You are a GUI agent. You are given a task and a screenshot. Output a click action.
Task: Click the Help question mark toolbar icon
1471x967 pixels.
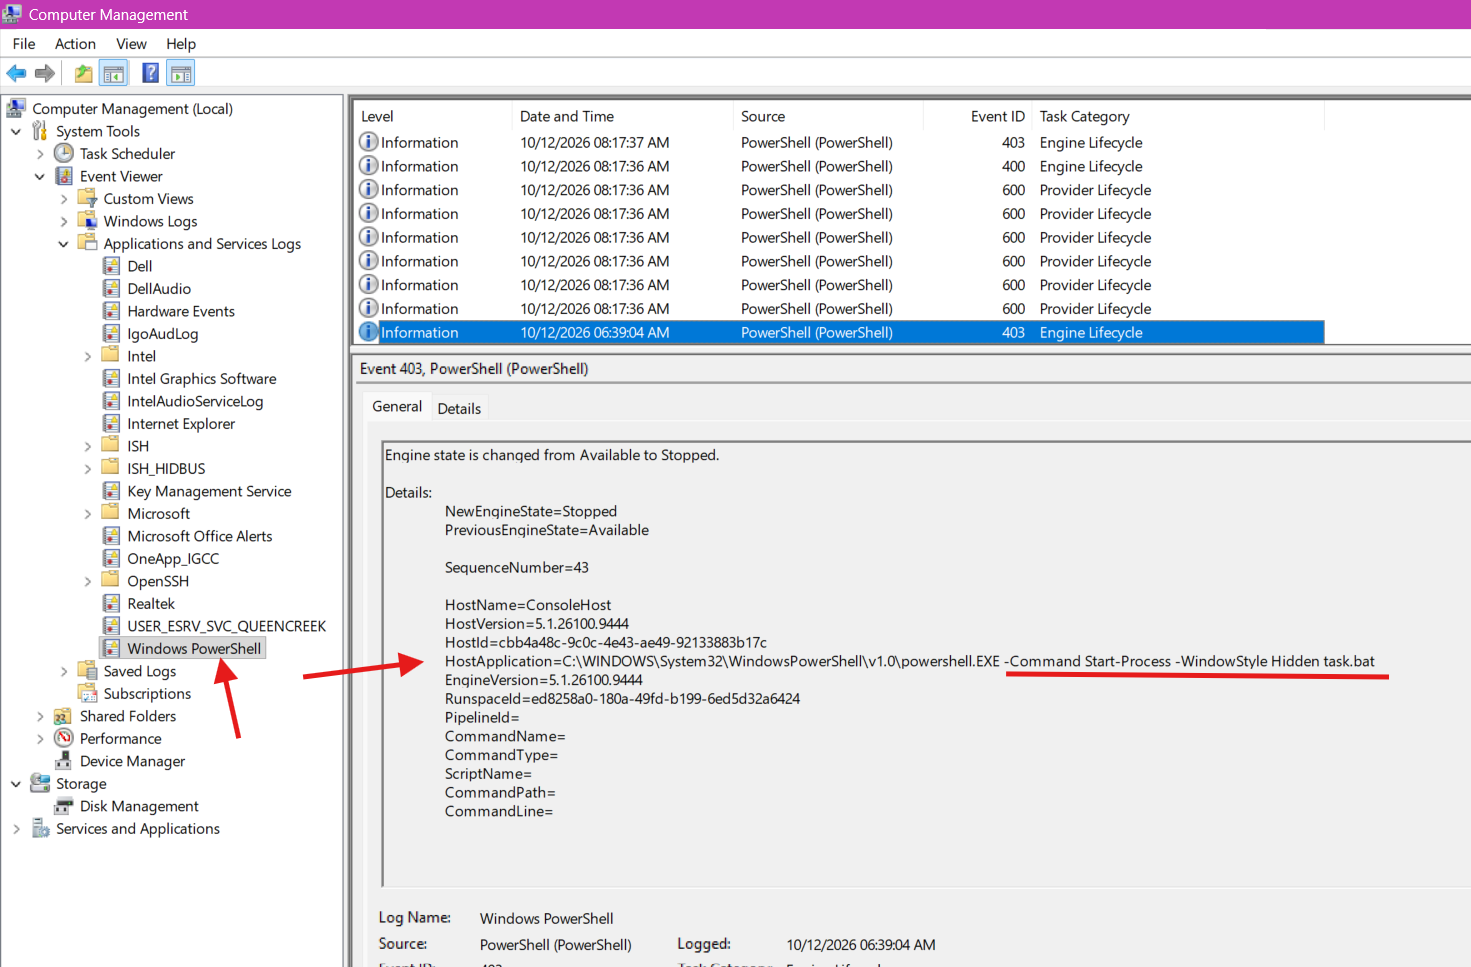(150, 73)
